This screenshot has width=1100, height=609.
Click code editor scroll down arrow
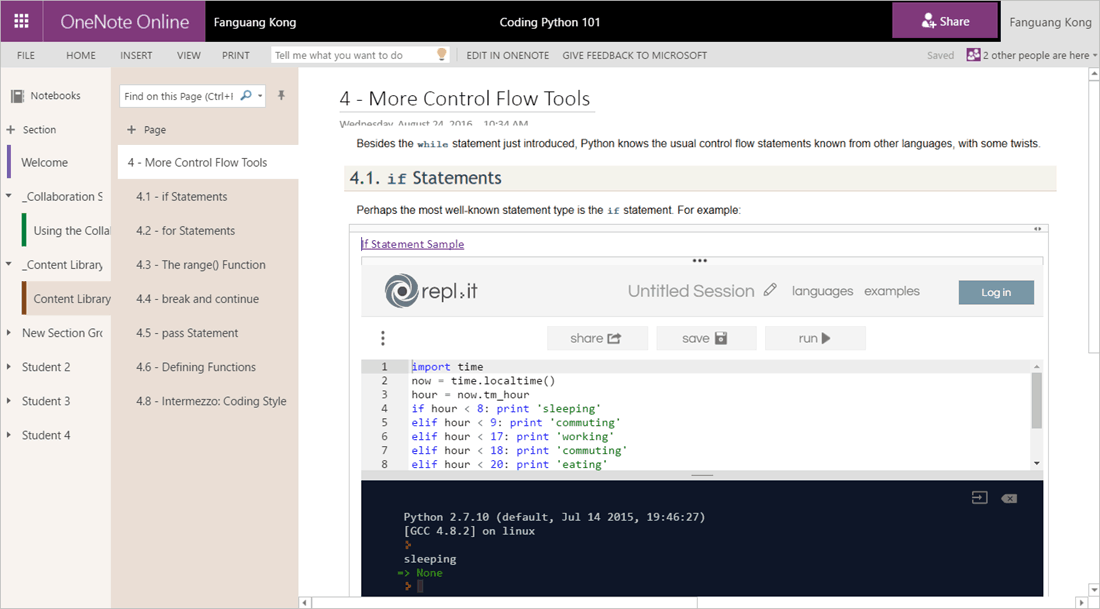pos(1037,463)
